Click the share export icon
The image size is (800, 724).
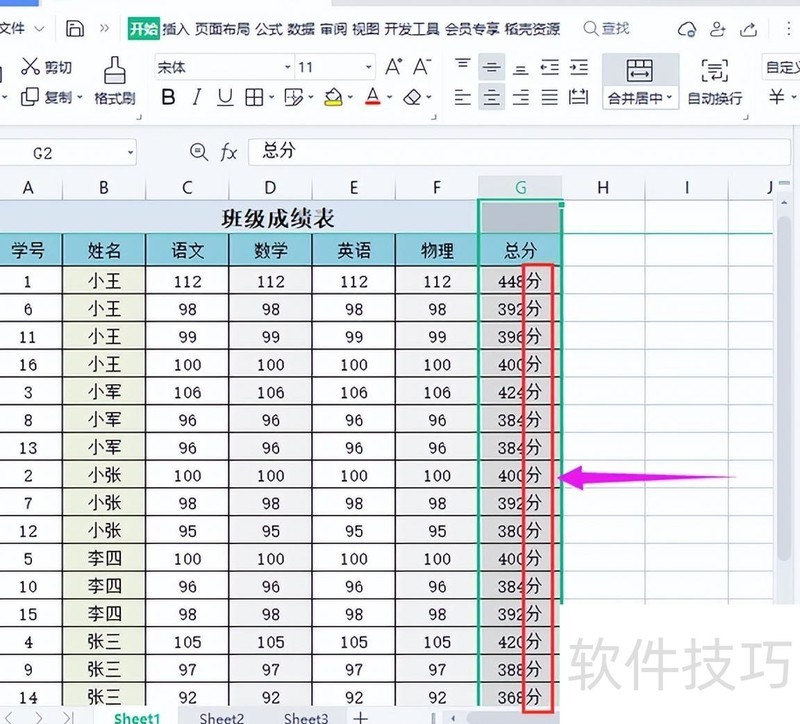pyautogui.click(x=748, y=30)
